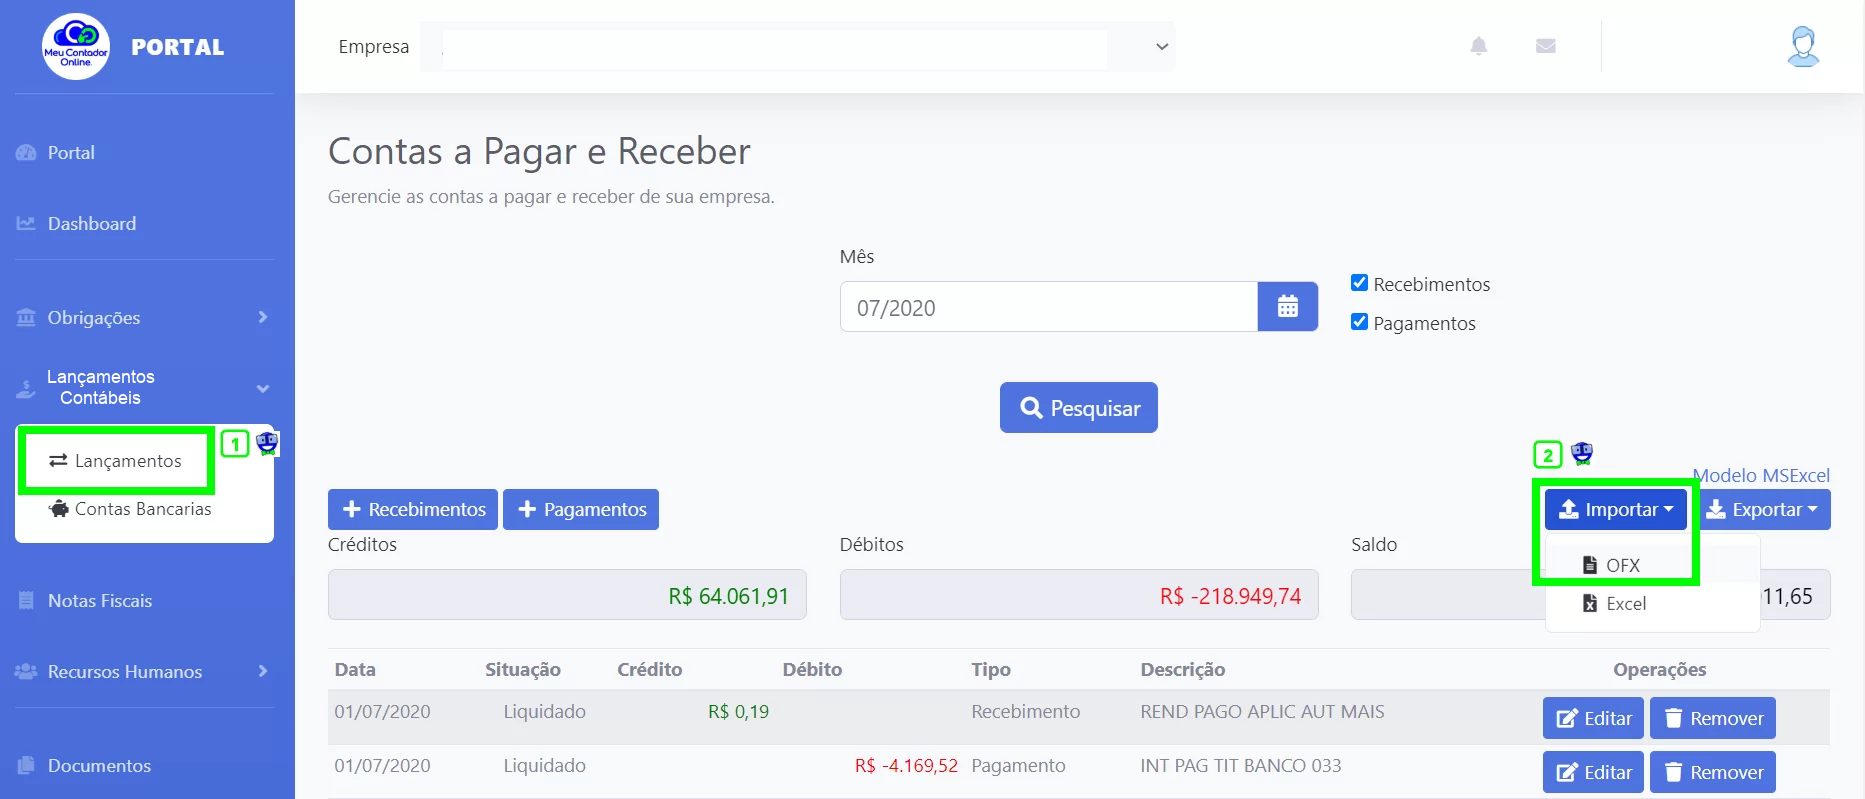1865x799 pixels.
Task: Click the R$ -4.169,52 debit value
Action: (906, 766)
